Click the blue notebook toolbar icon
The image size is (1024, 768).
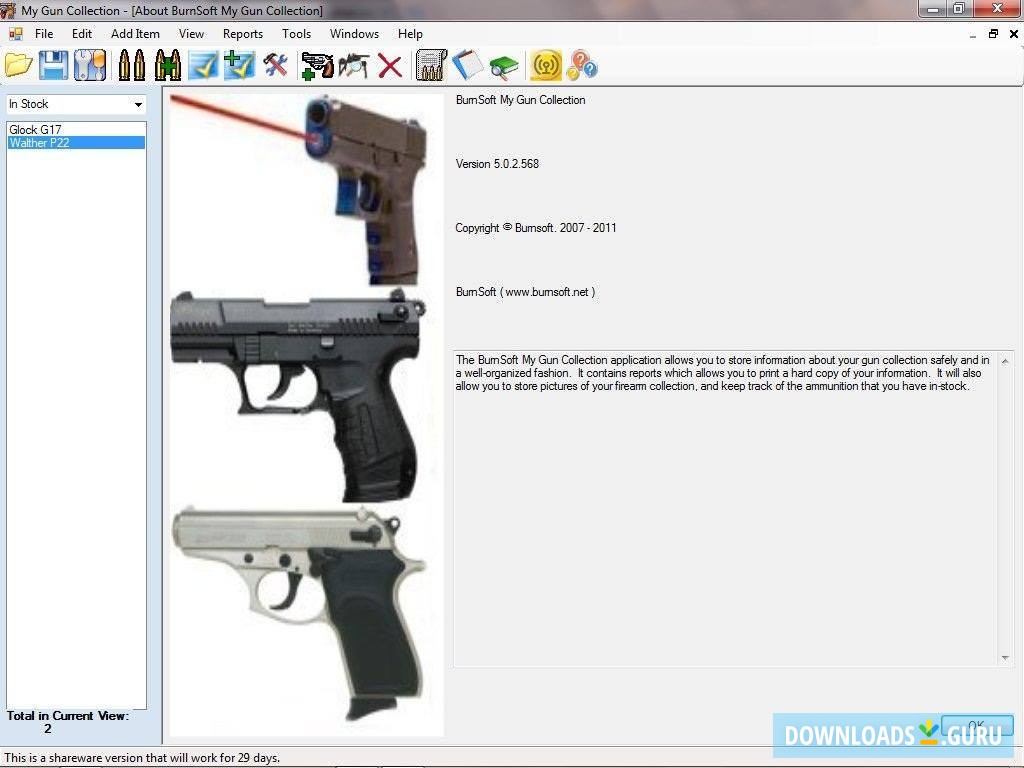tap(468, 65)
